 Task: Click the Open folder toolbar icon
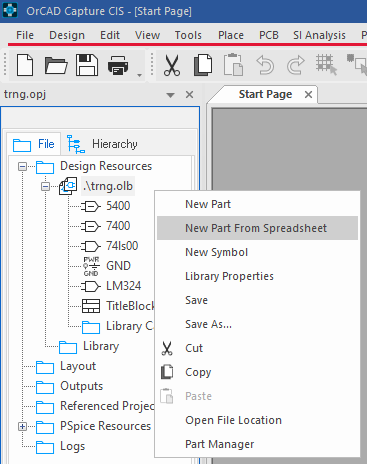coord(56,65)
